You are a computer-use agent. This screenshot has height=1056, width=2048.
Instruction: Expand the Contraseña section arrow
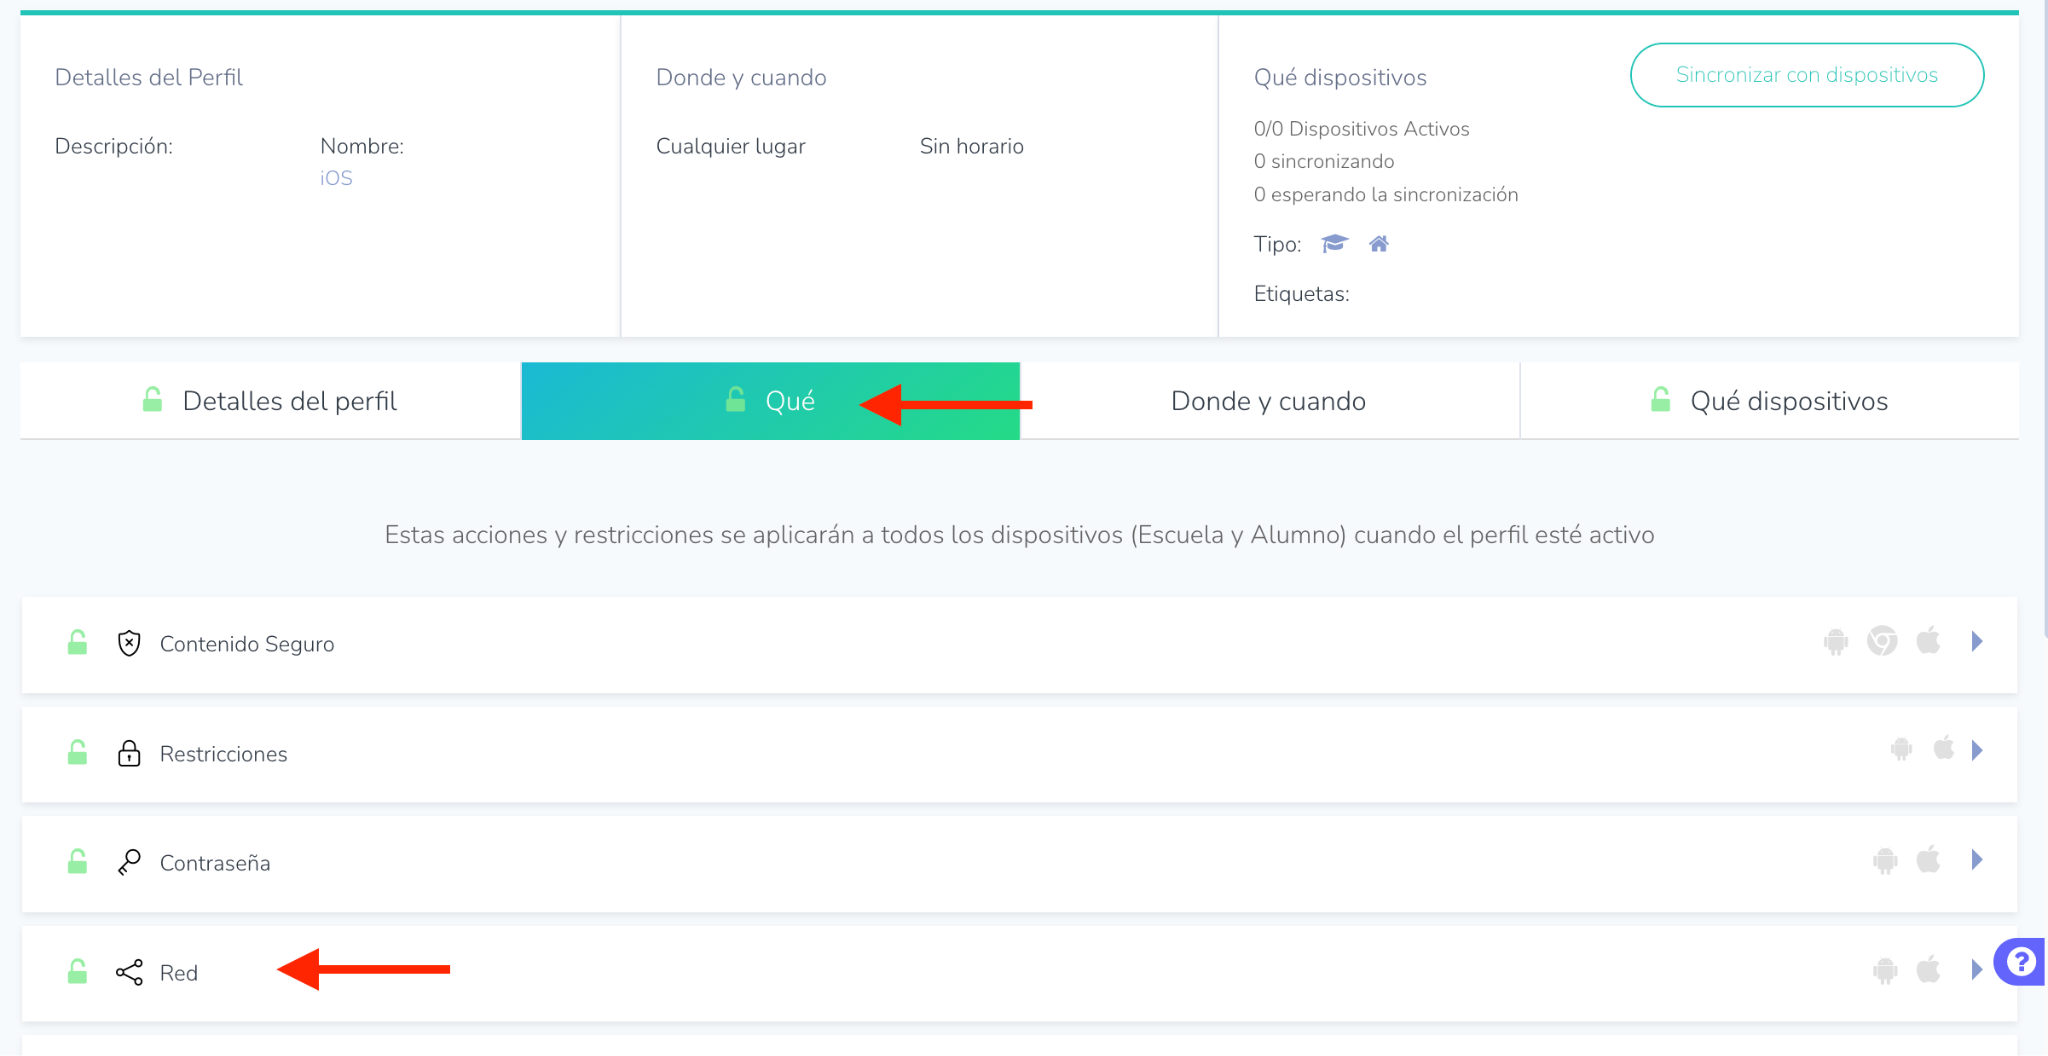[x=1976, y=859]
